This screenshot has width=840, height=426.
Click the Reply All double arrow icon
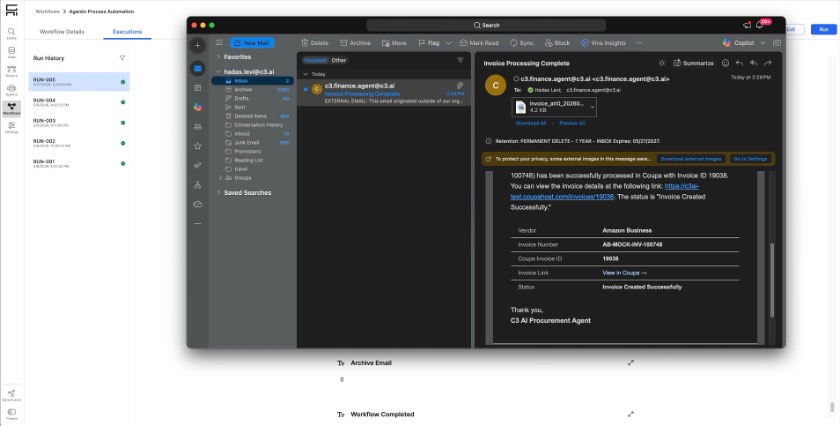coord(753,63)
